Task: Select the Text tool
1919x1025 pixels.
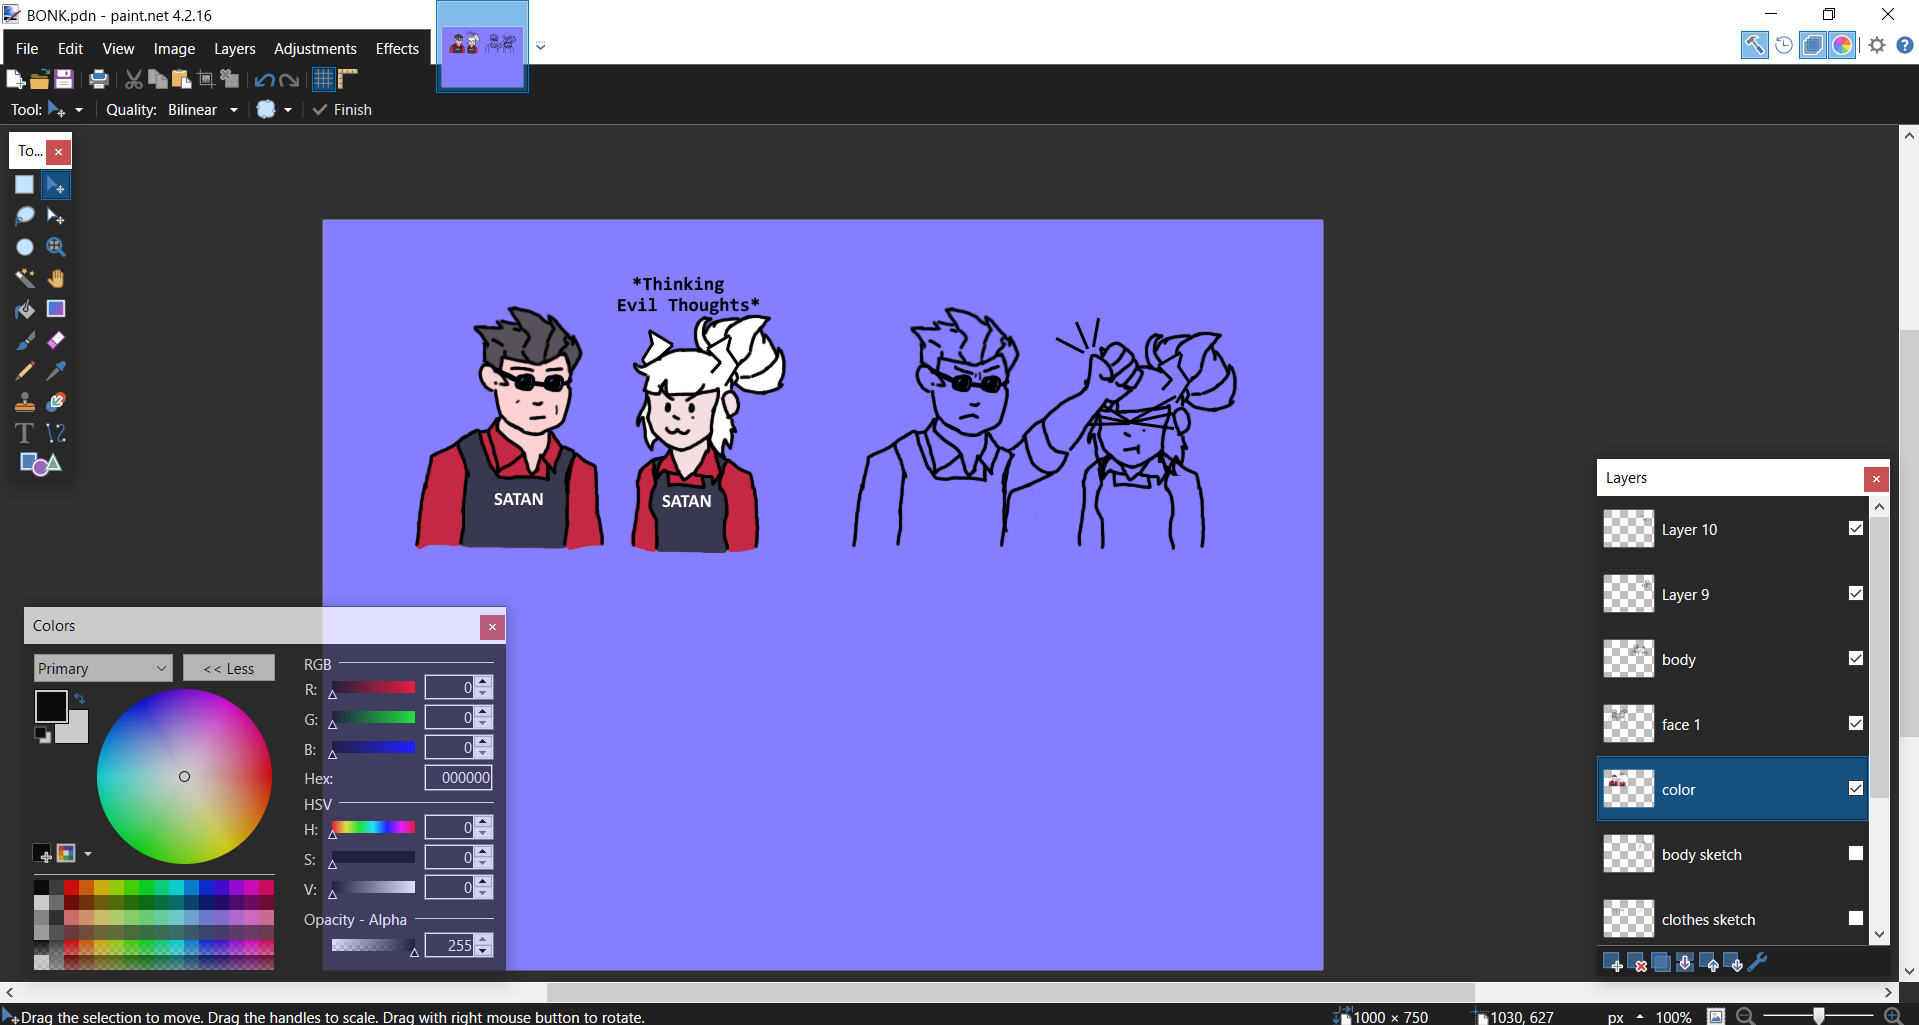Action: (x=24, y=433)
